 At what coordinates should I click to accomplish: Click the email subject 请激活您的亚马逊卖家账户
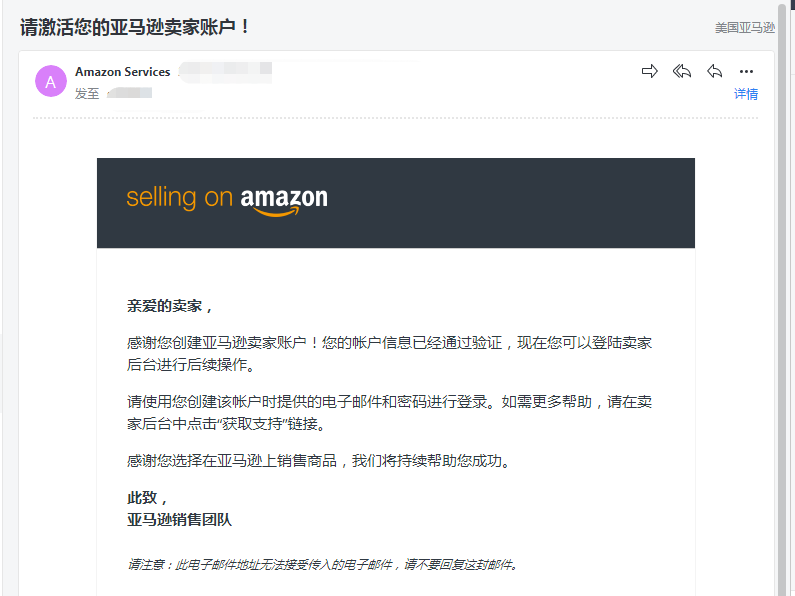tap(135, 27)
